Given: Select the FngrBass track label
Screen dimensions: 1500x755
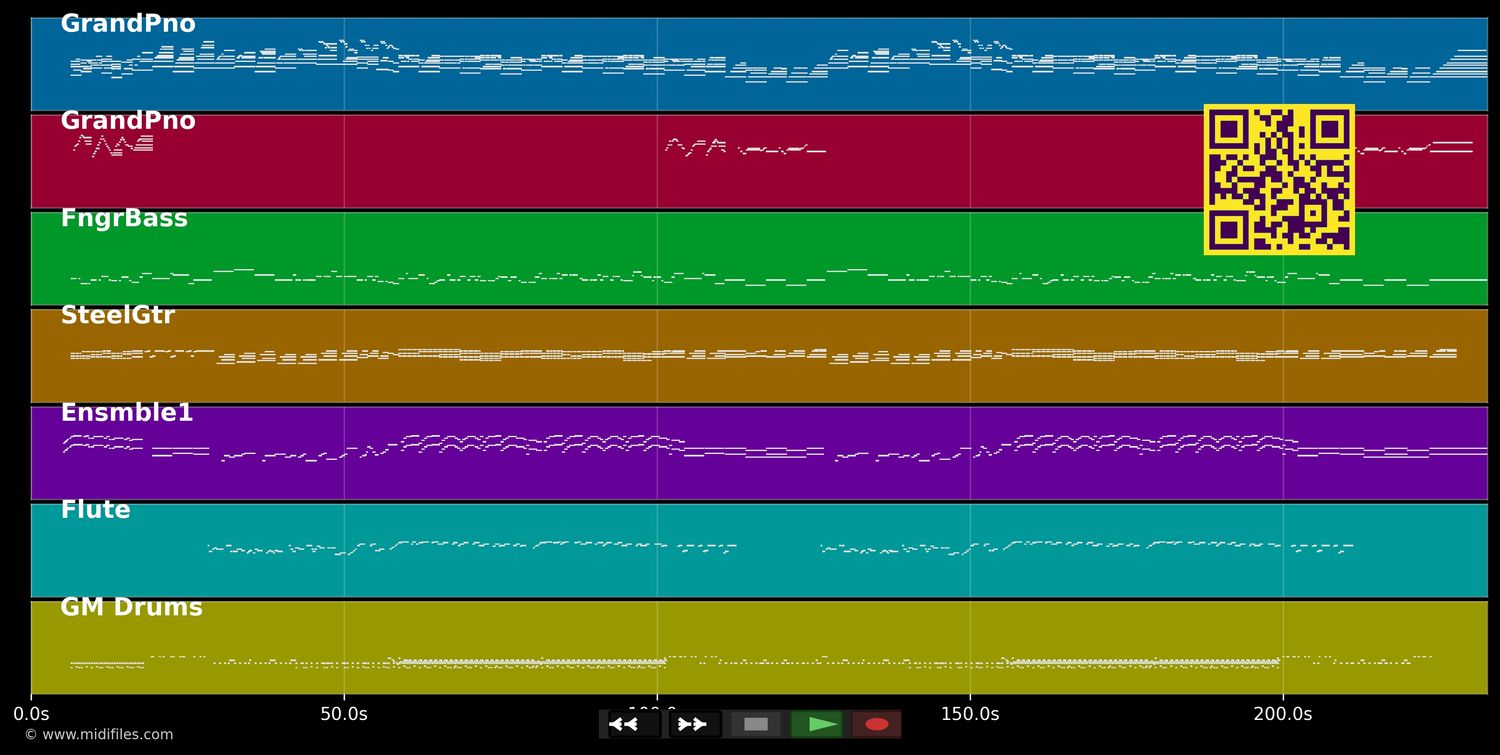Looking at the screenshot, I should (x=124, y=219).
